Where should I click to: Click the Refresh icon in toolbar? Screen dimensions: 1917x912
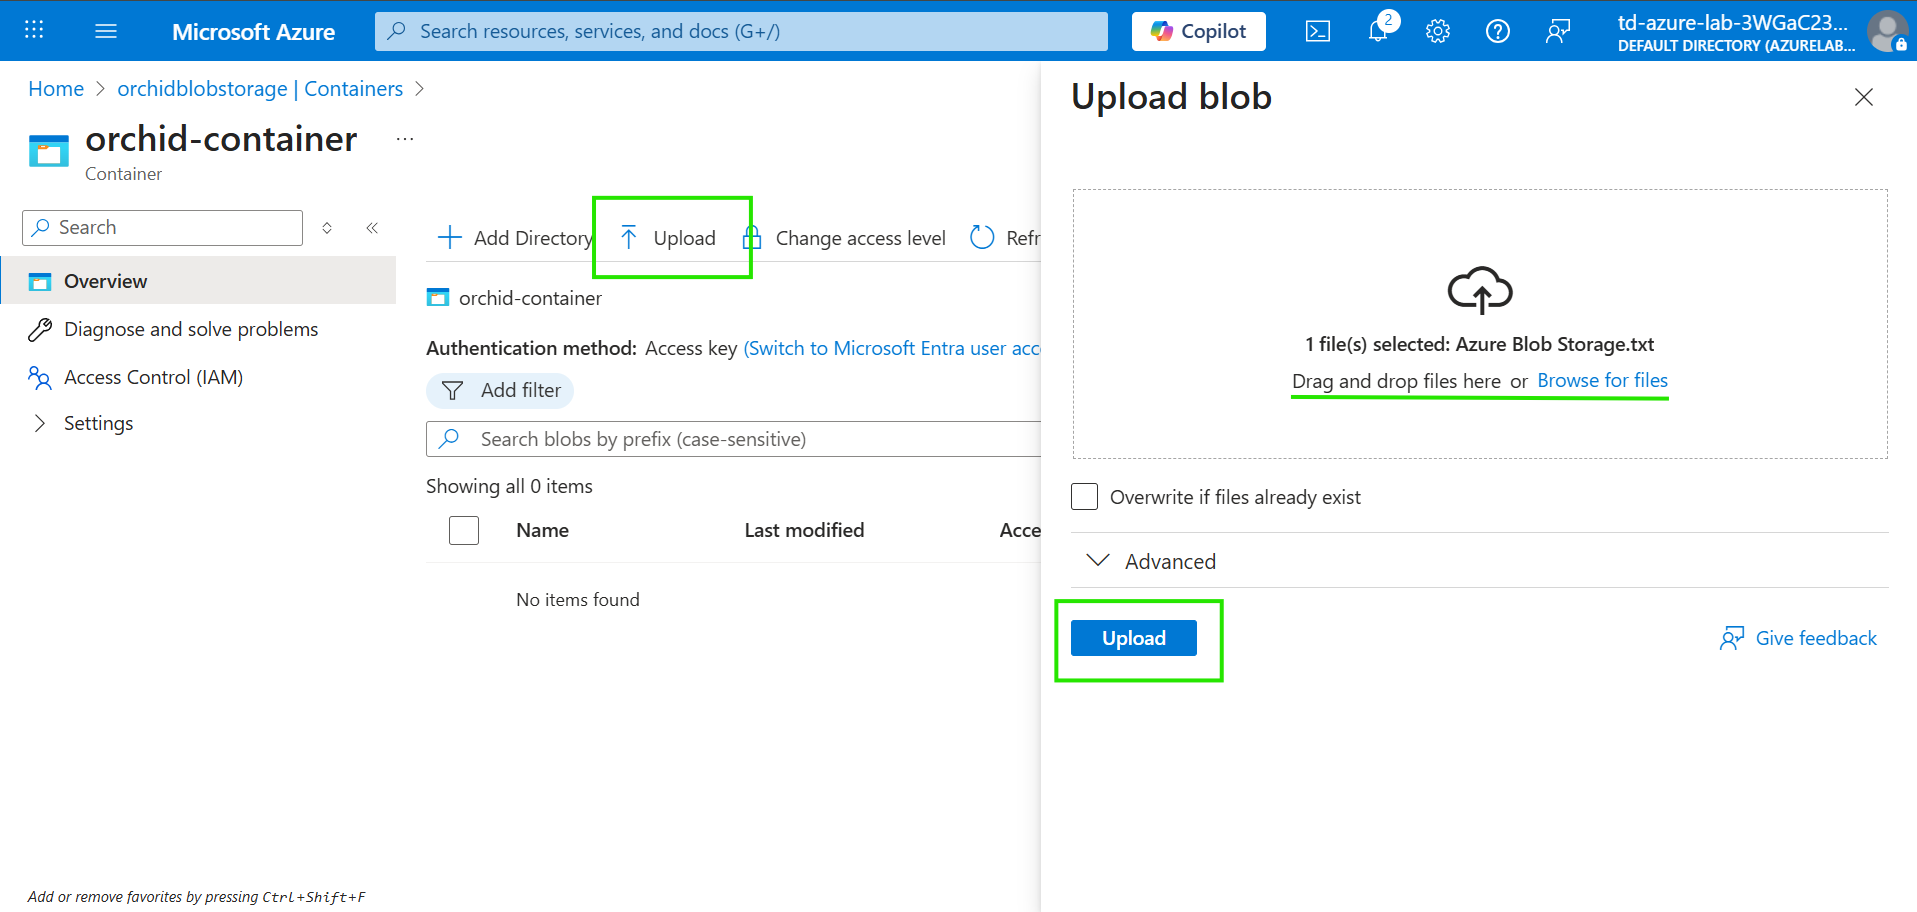(x=982, y=238)
